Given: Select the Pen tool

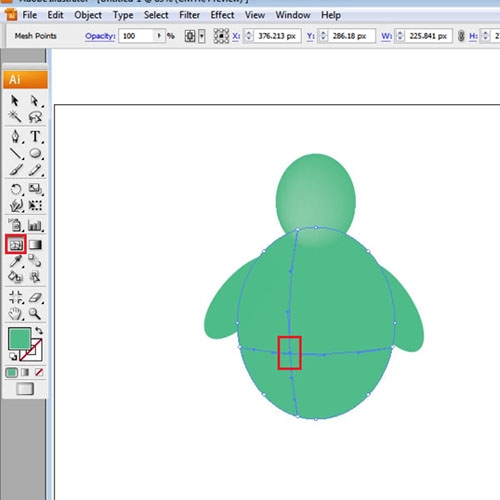Looking at the screenshot, I should [x=15, y=136].
